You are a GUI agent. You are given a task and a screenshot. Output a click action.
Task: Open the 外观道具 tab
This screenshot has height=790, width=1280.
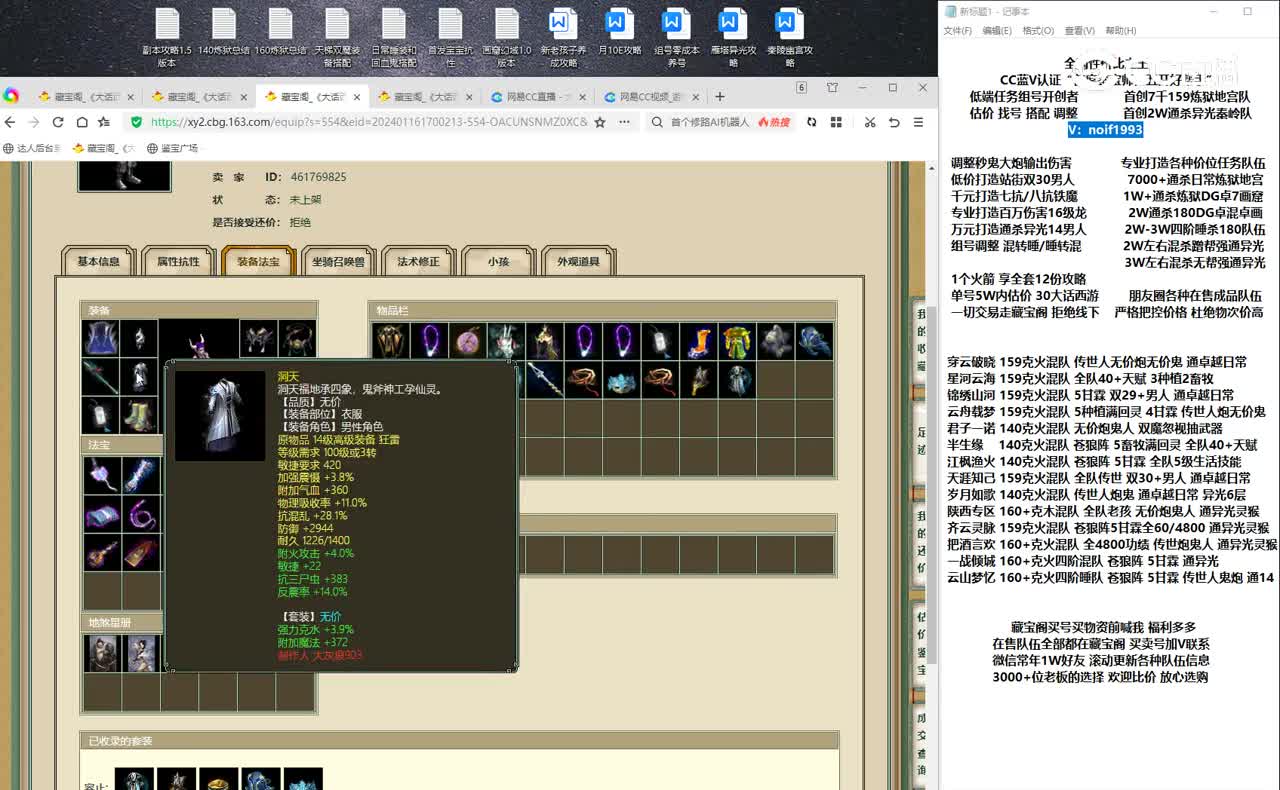(x=578, y=261)
